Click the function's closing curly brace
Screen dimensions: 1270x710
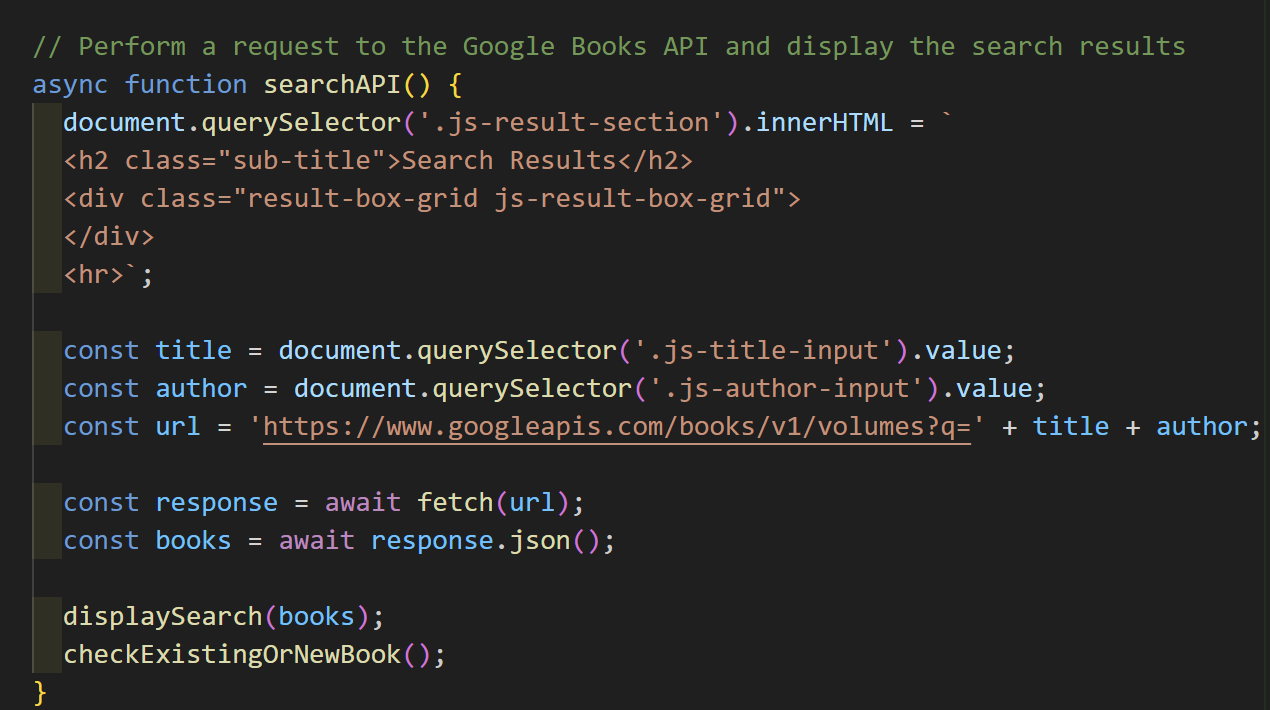coord(40,691)
